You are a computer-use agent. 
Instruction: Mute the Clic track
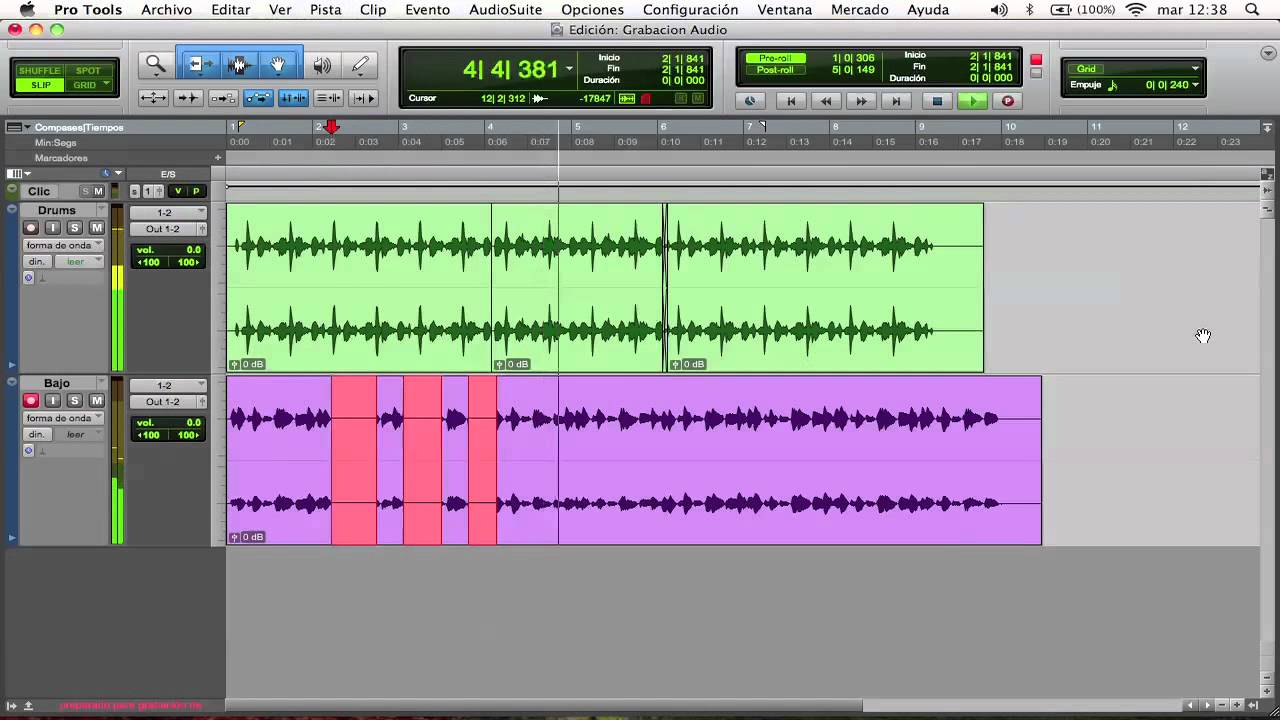tap(98, 191)
